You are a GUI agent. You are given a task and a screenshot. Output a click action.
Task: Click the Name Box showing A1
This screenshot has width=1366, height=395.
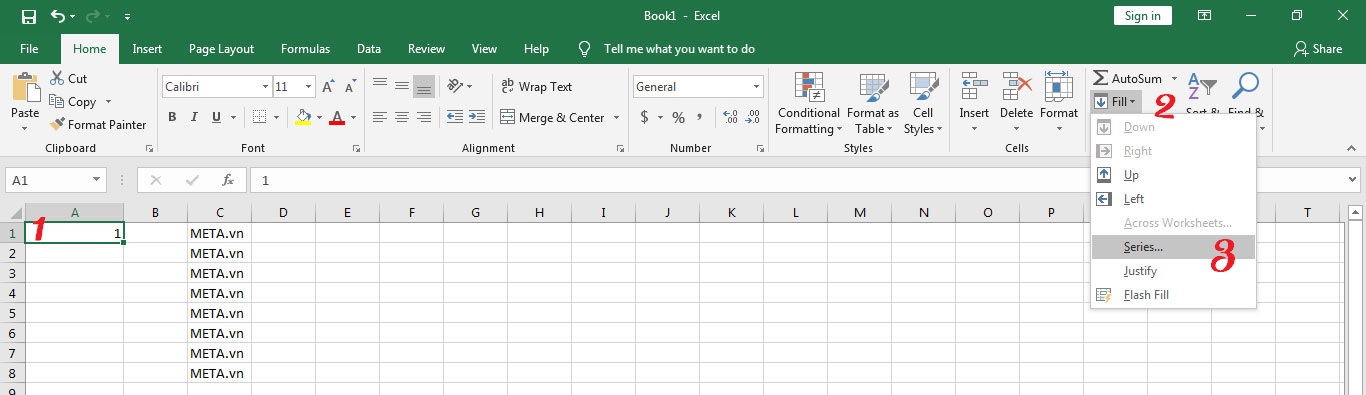56,180
